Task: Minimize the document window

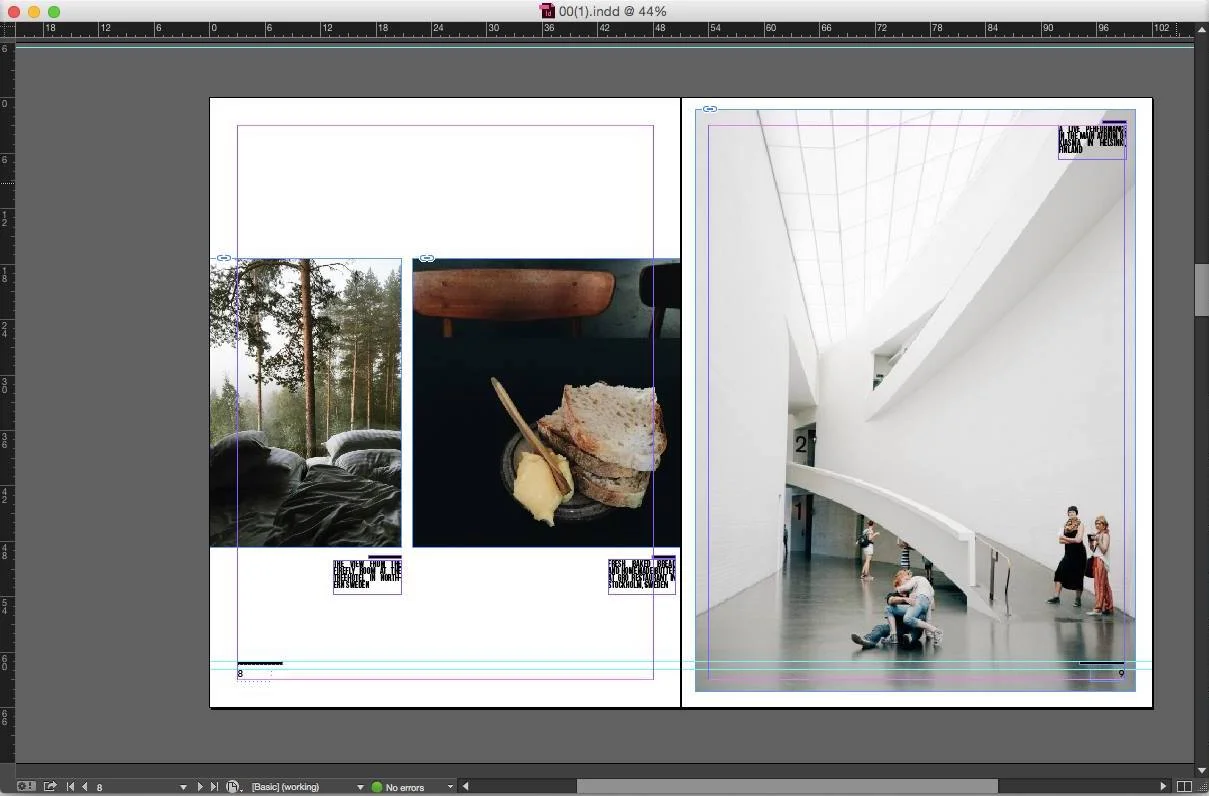Action: tap(34, 11)
